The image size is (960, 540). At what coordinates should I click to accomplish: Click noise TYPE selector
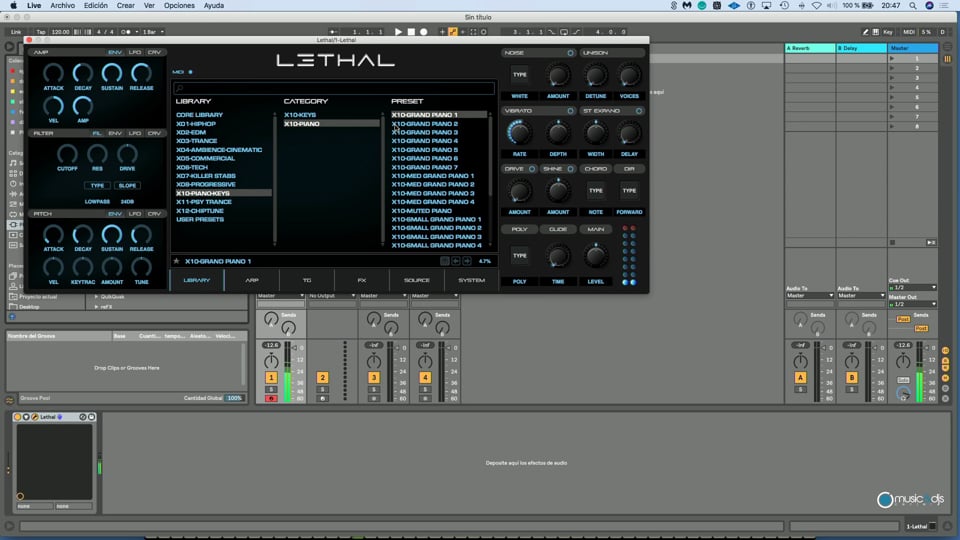tap(519, 75)
